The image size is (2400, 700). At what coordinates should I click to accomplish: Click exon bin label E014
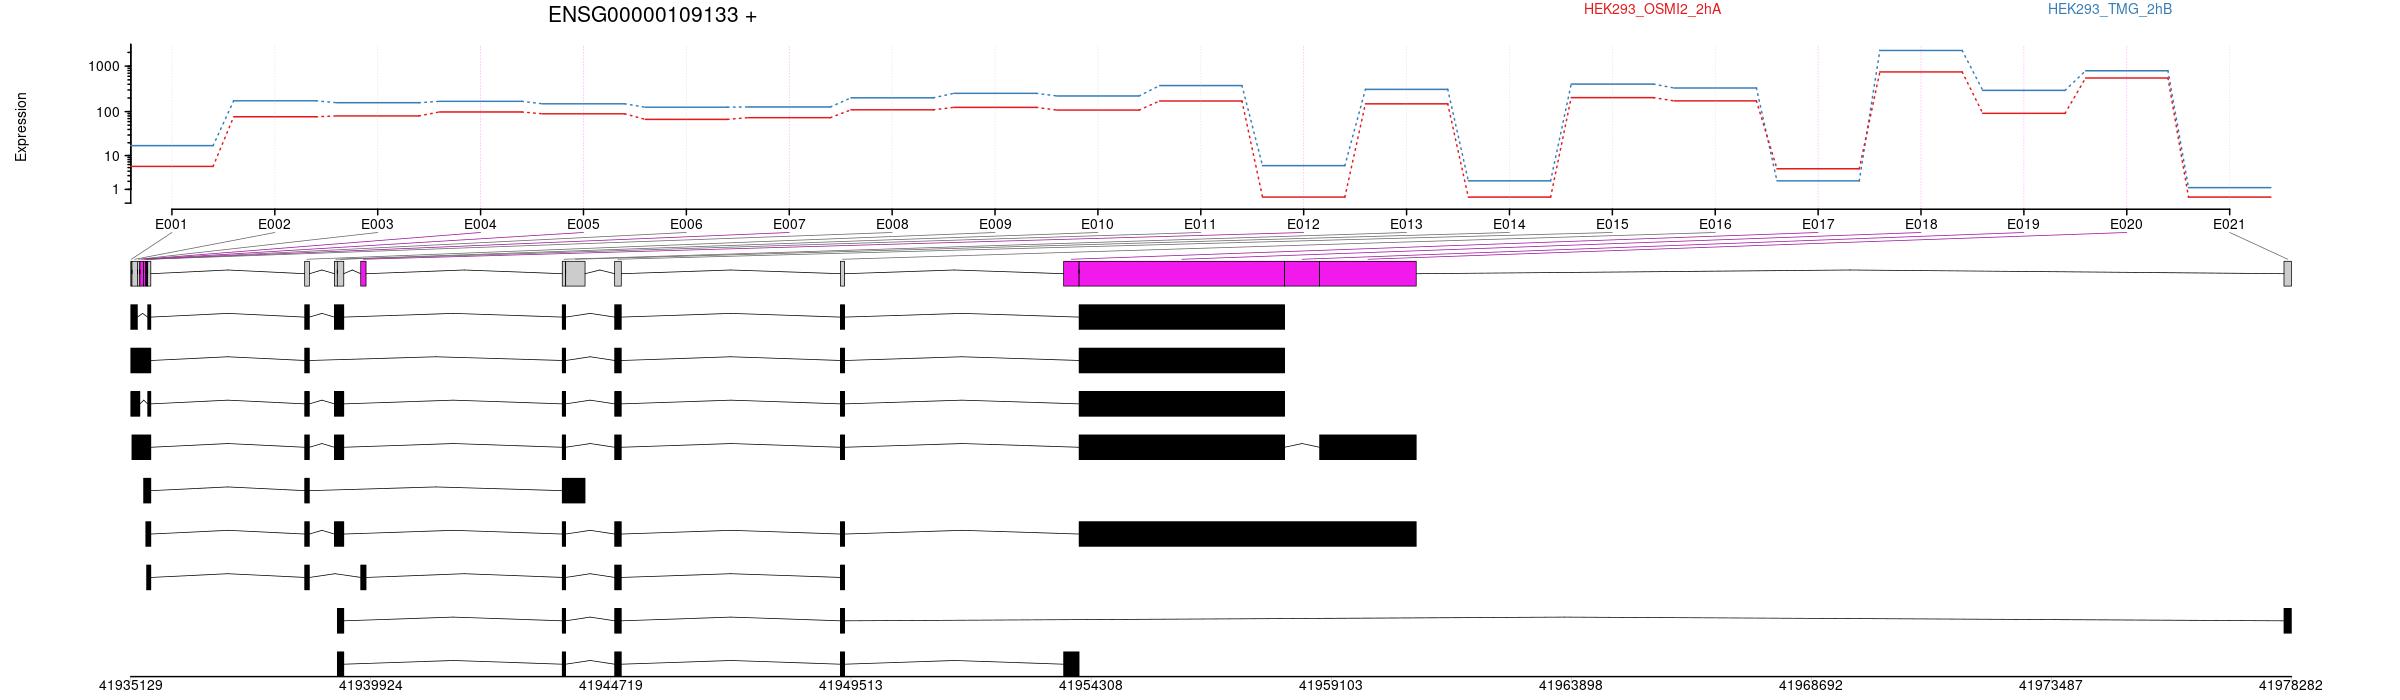coord(1509,224)
